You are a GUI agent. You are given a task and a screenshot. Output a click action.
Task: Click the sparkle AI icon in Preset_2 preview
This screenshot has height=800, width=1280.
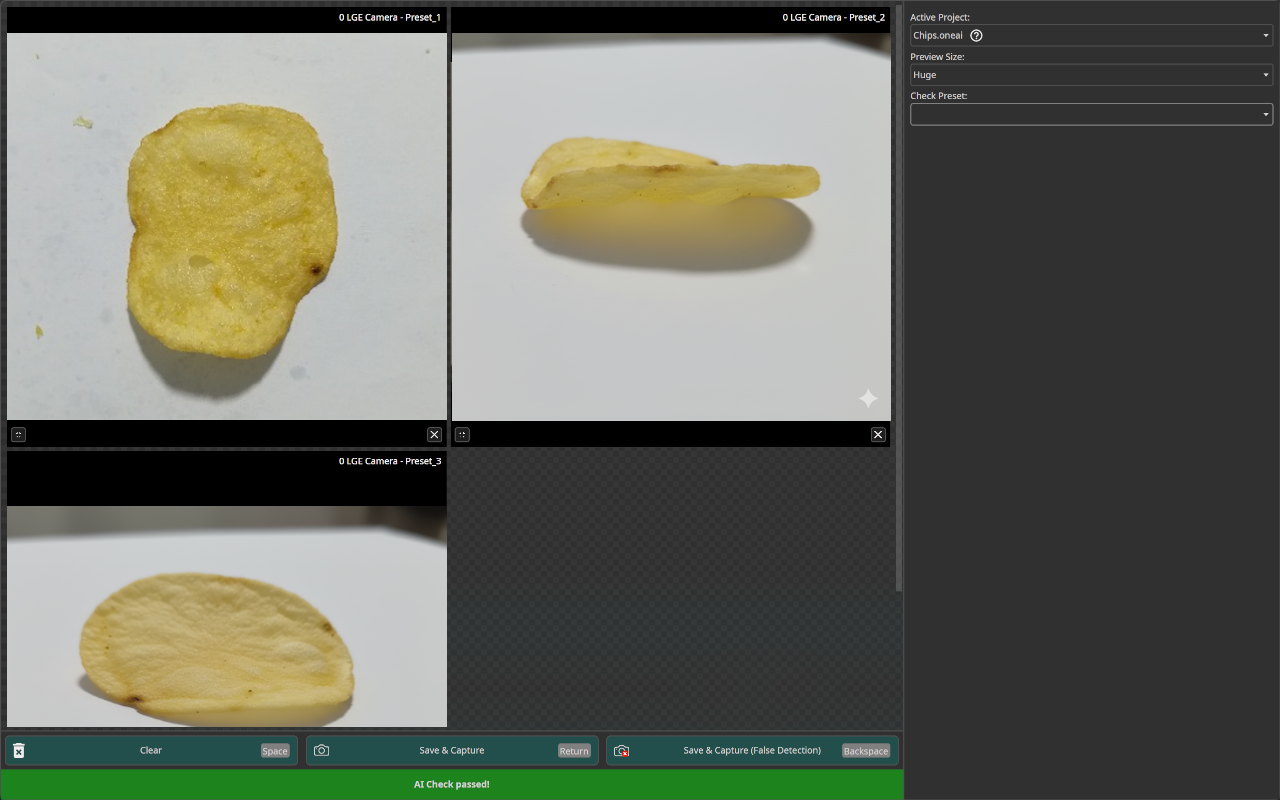click(868, 398)
